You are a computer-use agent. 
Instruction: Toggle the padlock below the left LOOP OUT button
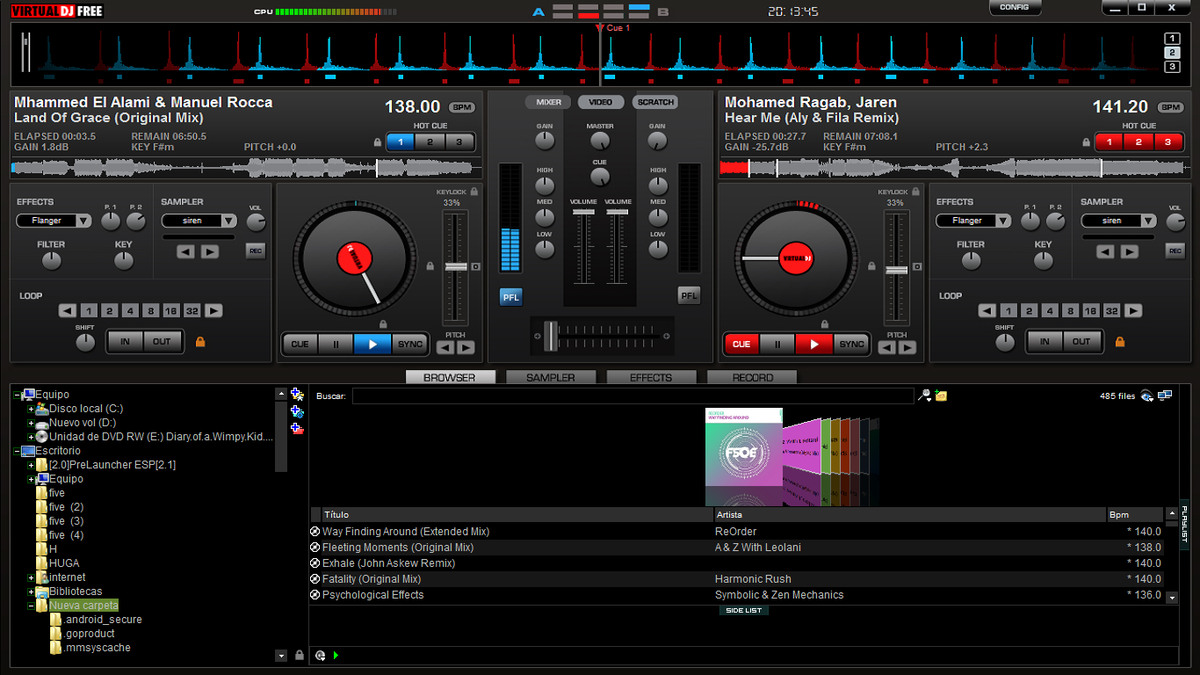(x=199, y=342)
